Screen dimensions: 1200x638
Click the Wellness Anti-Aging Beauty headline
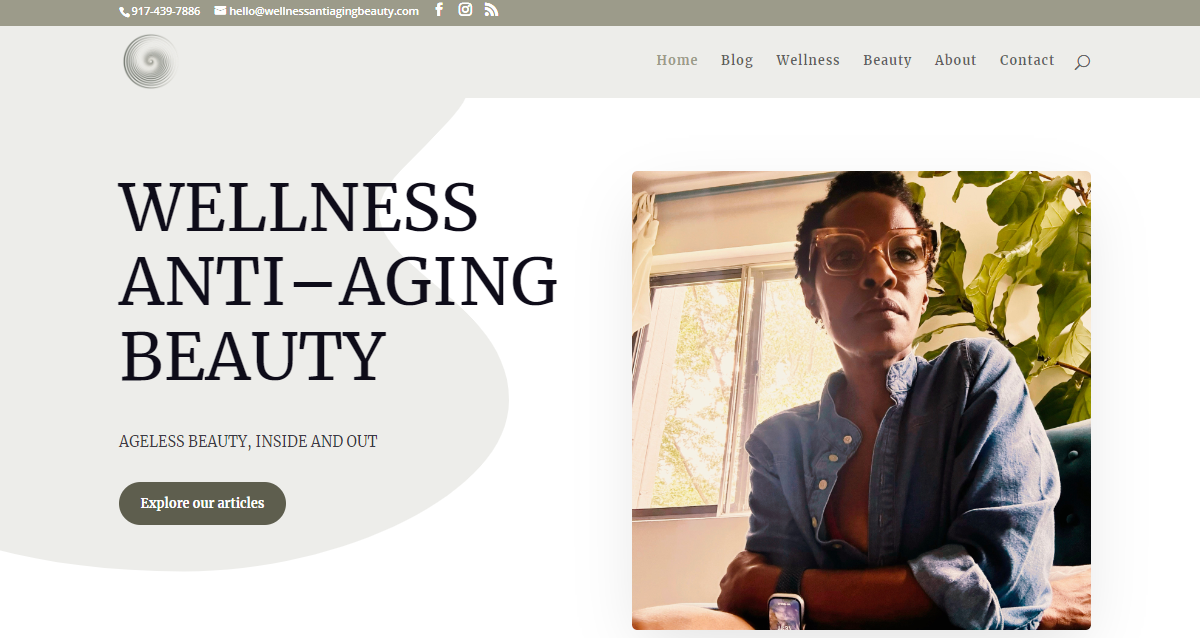tap(338, 282)
